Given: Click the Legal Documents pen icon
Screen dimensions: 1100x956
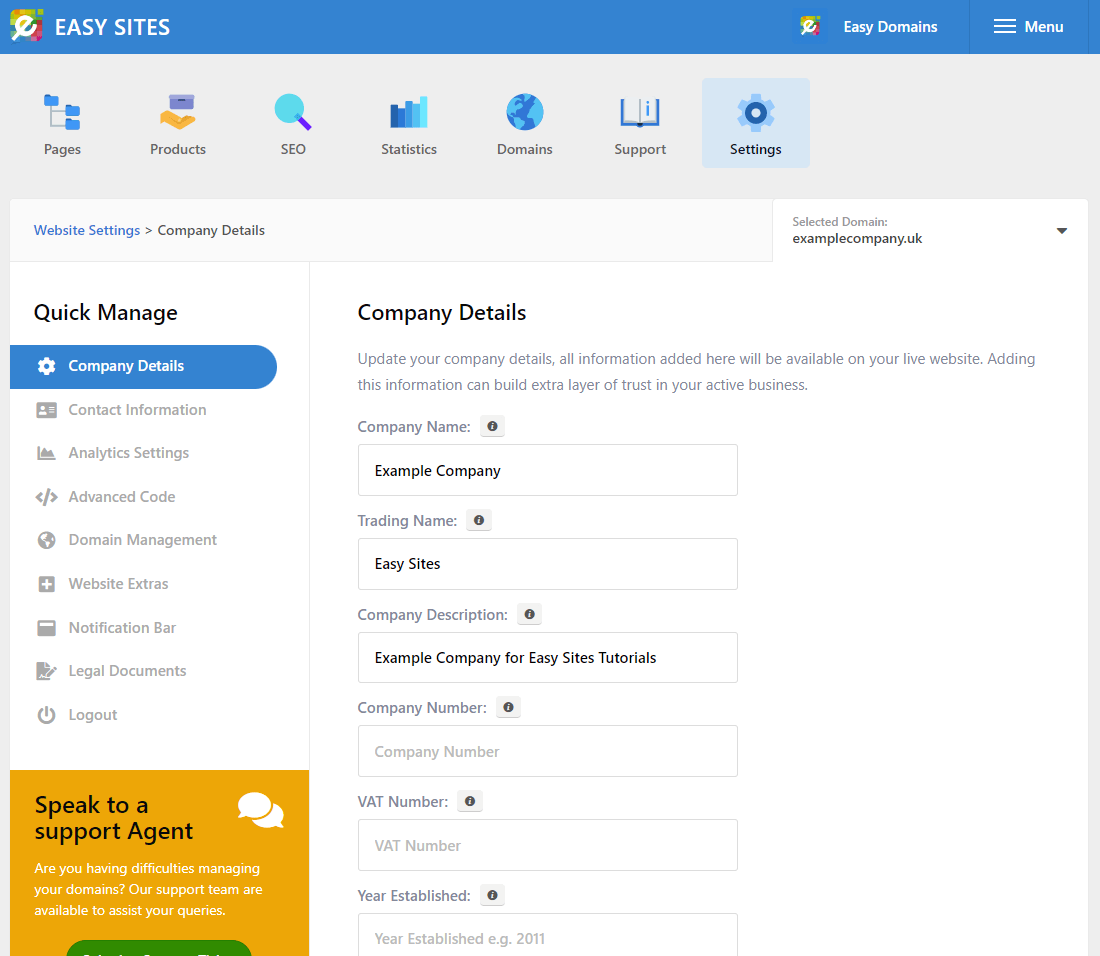Looking at the screenshot, I should (46, 671).
